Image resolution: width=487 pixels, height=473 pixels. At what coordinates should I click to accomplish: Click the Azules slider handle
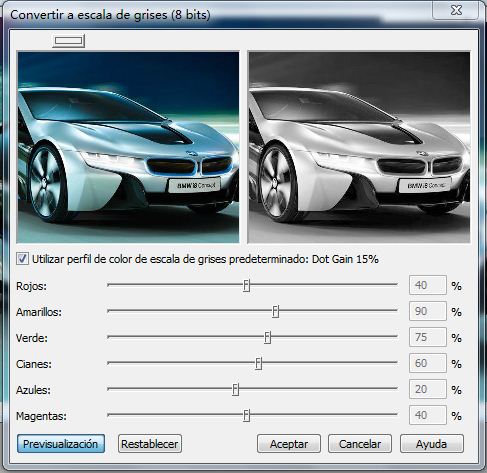[x=235, y=389]
